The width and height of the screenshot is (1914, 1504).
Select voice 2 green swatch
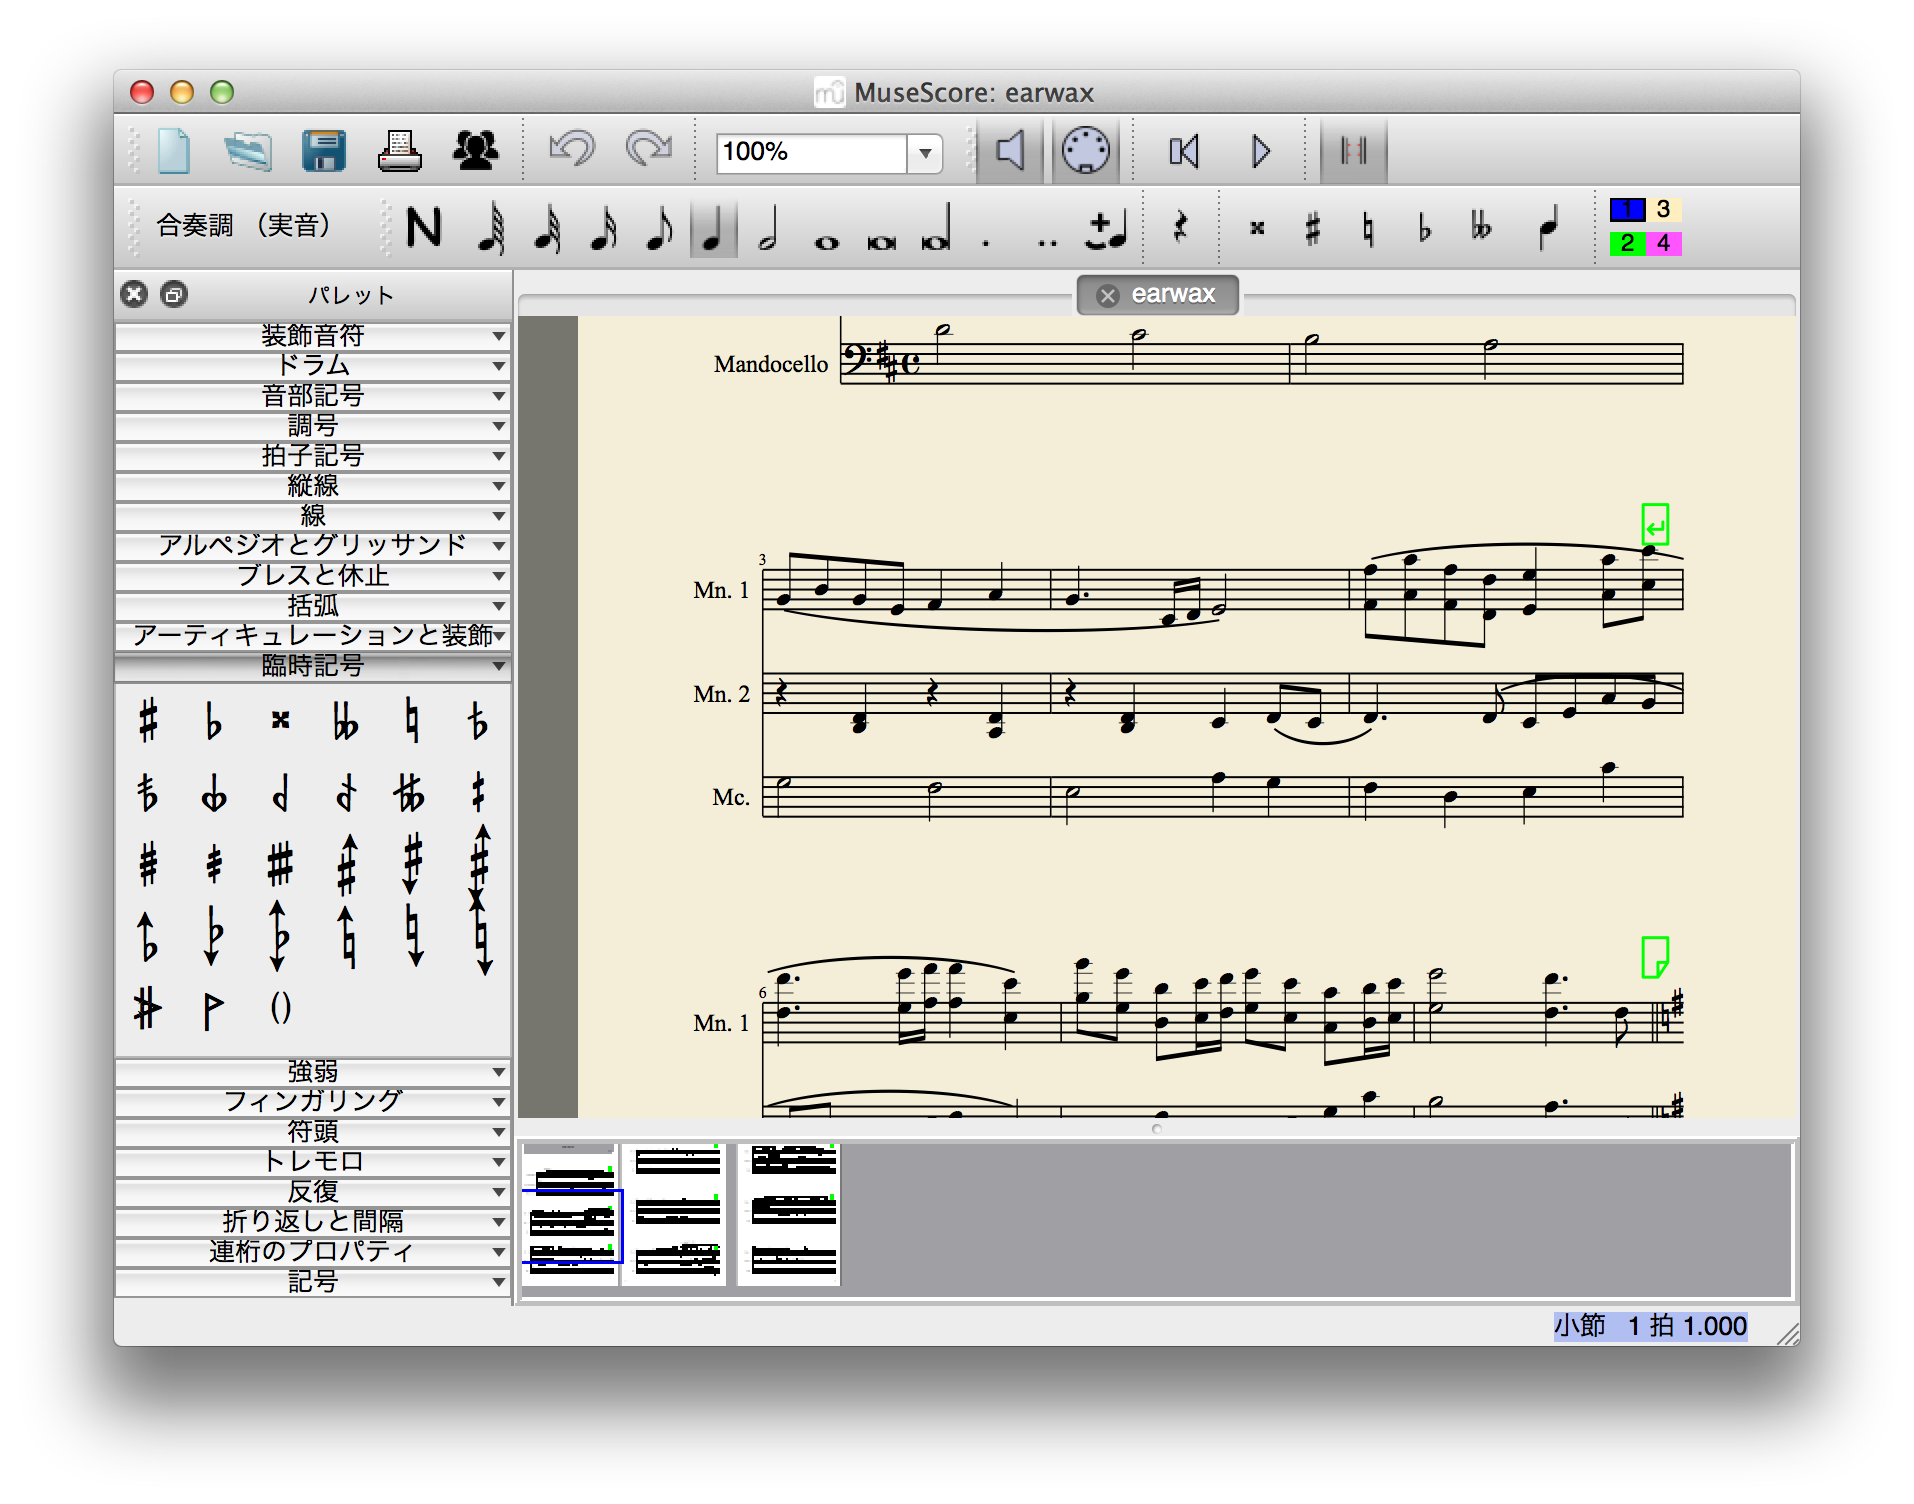(1627, 243)
